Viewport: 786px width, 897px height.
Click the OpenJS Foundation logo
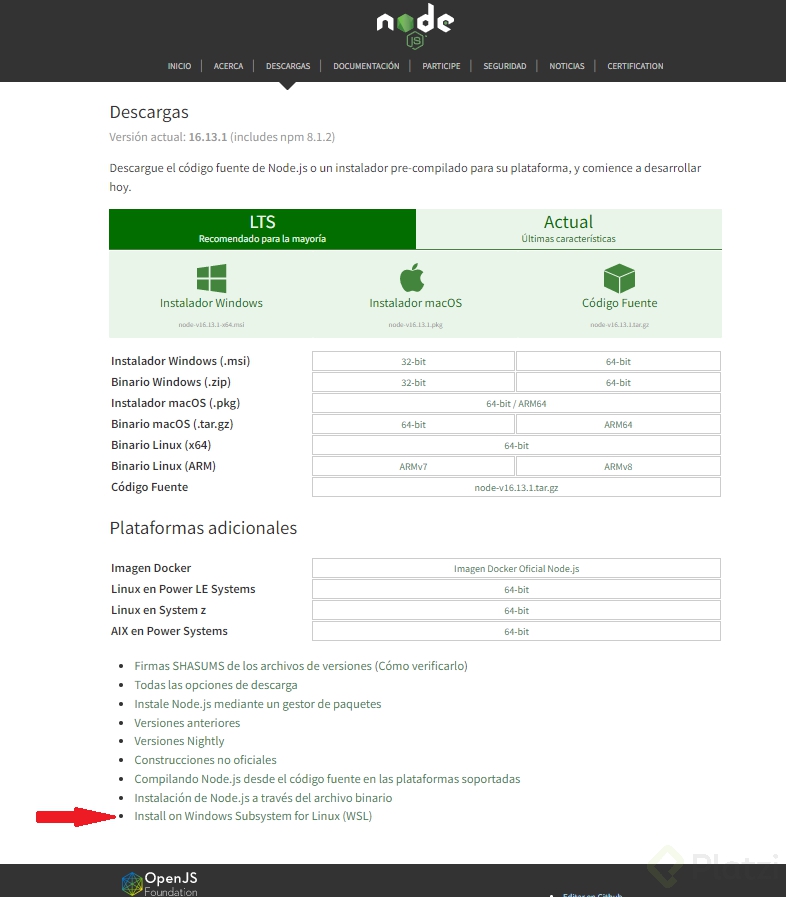click(x=160, y=883)
